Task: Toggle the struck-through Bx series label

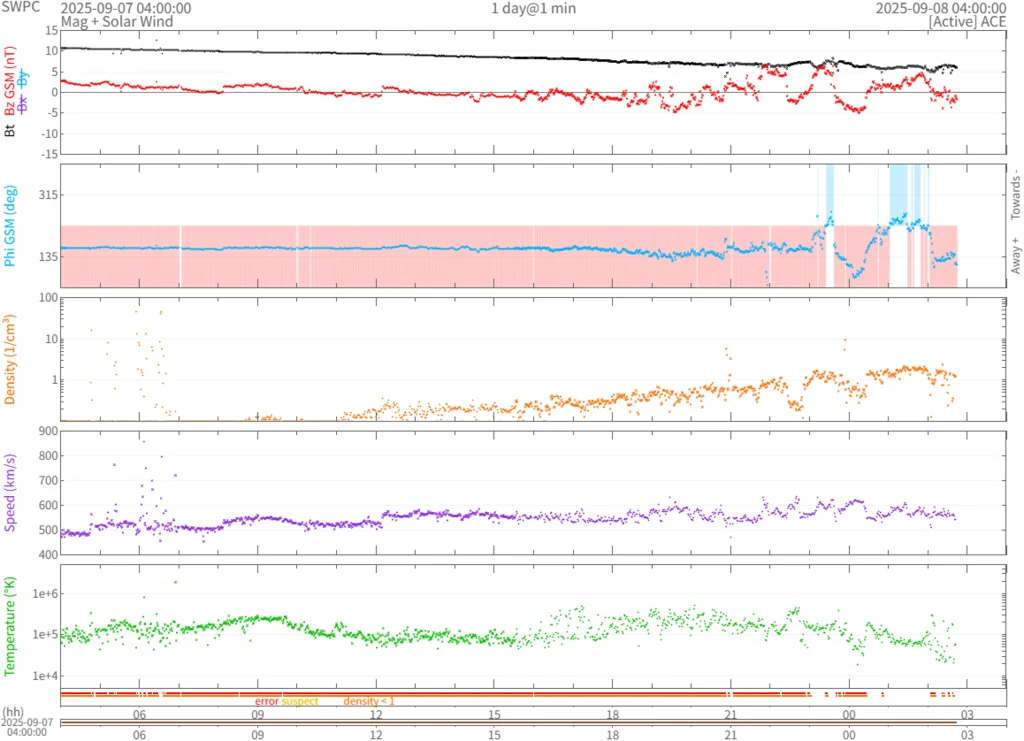Action: click(x=23, y=103)
